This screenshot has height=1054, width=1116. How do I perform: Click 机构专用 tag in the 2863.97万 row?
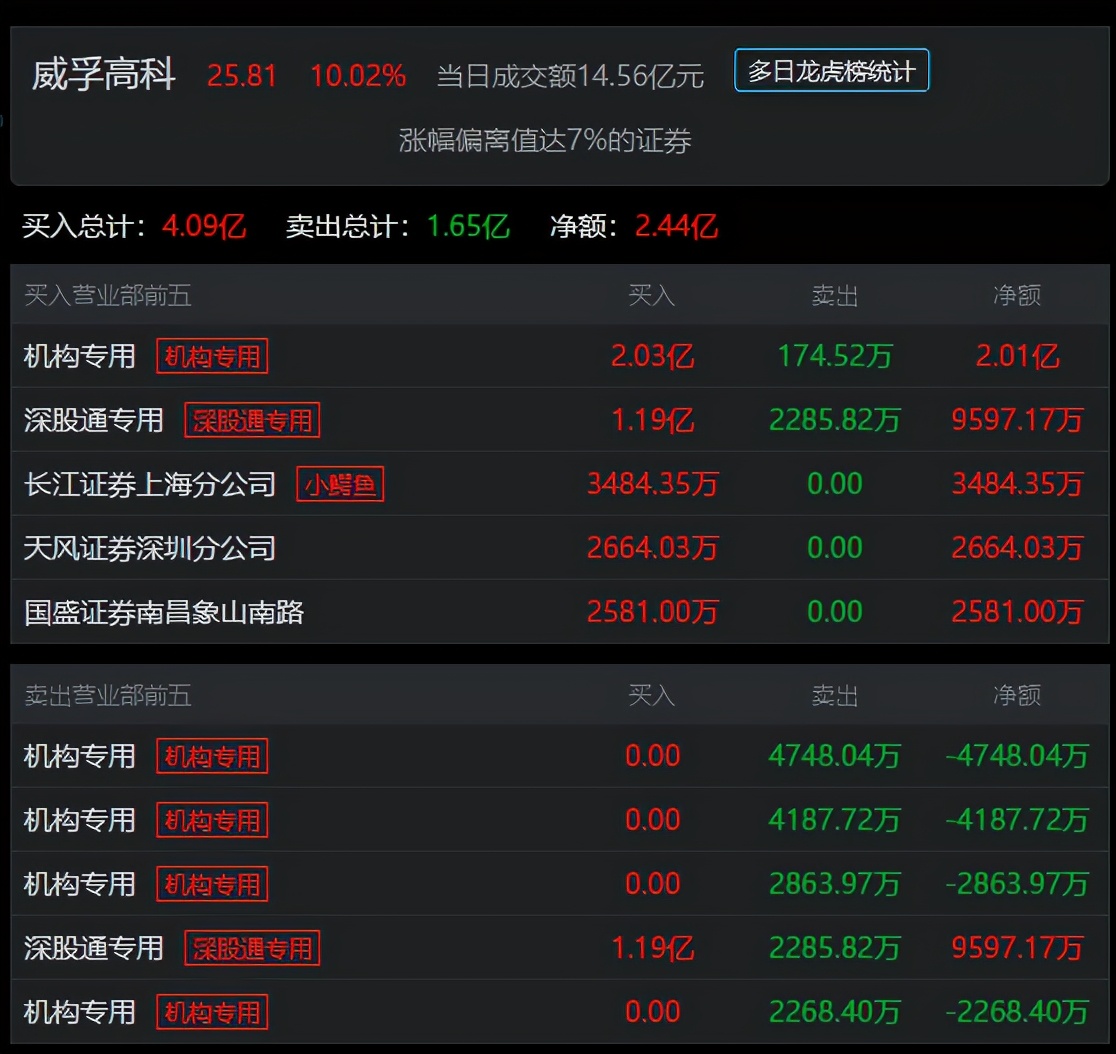[x=212, y=884]
